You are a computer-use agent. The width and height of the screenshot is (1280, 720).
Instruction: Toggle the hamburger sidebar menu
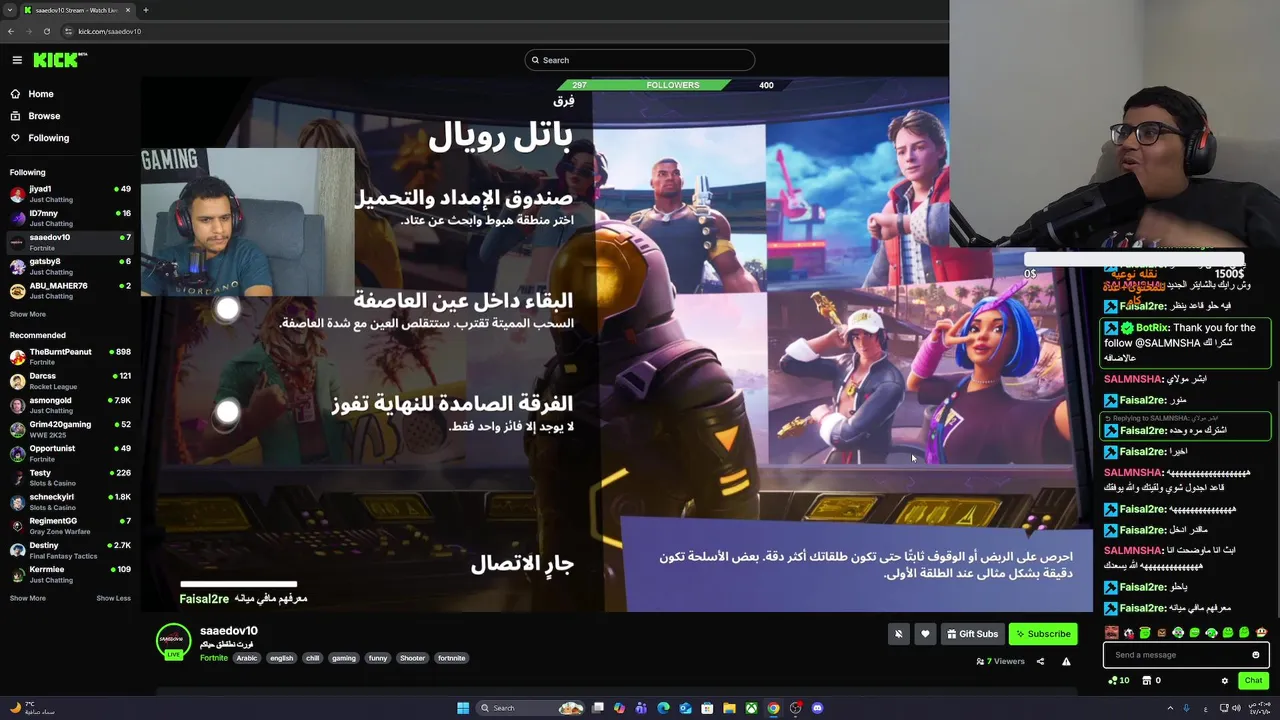(x=17, y=60)
